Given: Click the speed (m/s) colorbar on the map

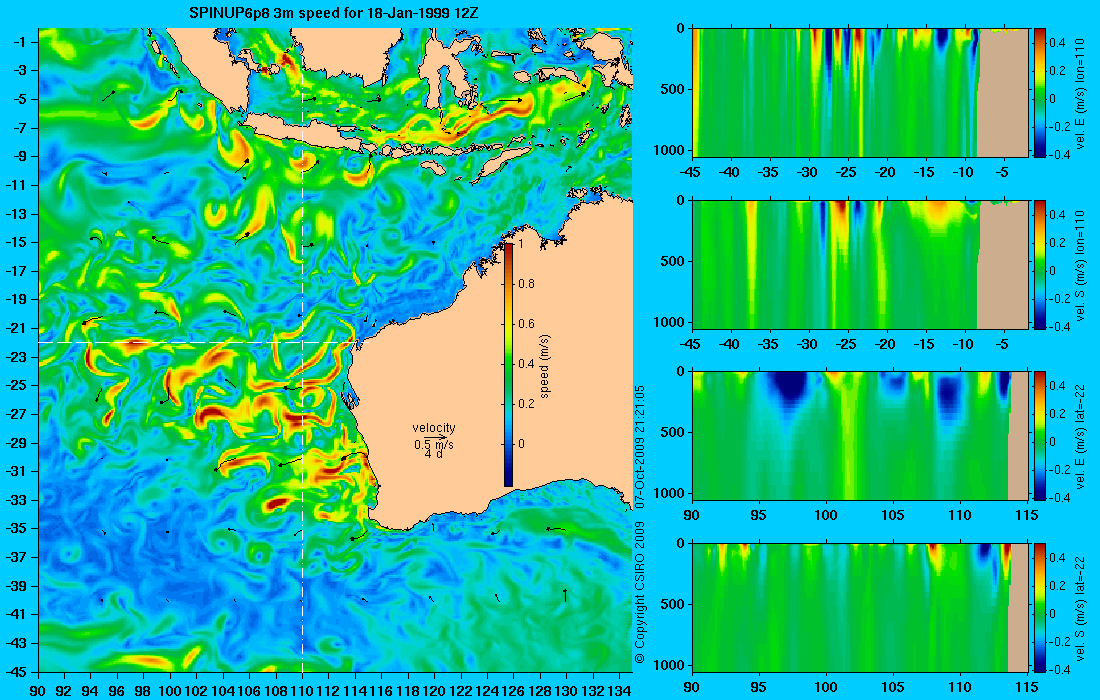Looking at the screenshot, I should click(509, 365).
